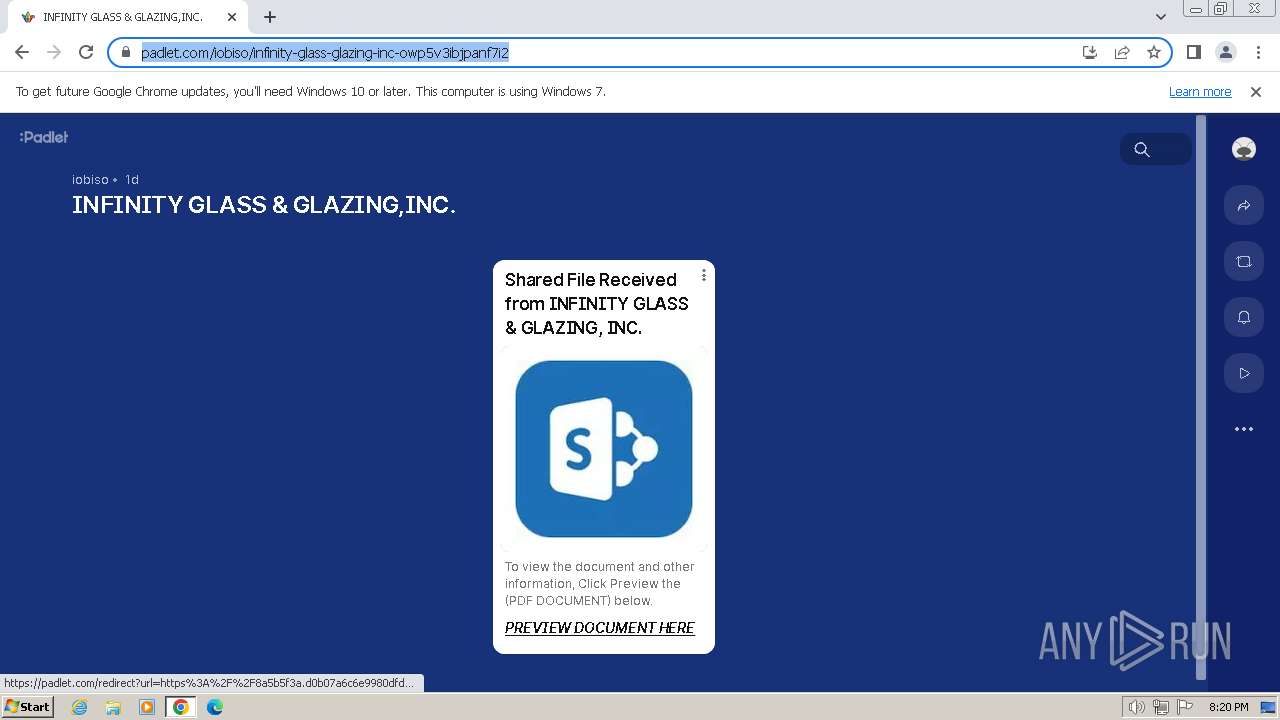Open the Chrome three-dot menu

coord(1258,52)
